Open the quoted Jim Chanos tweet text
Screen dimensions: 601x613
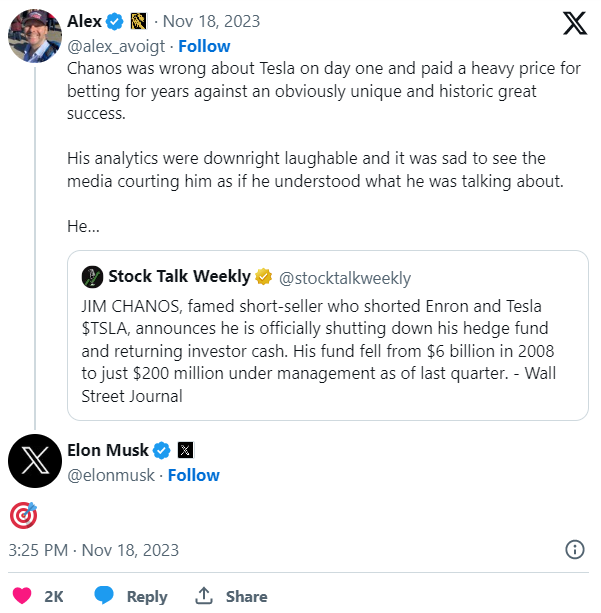(318, 351)
